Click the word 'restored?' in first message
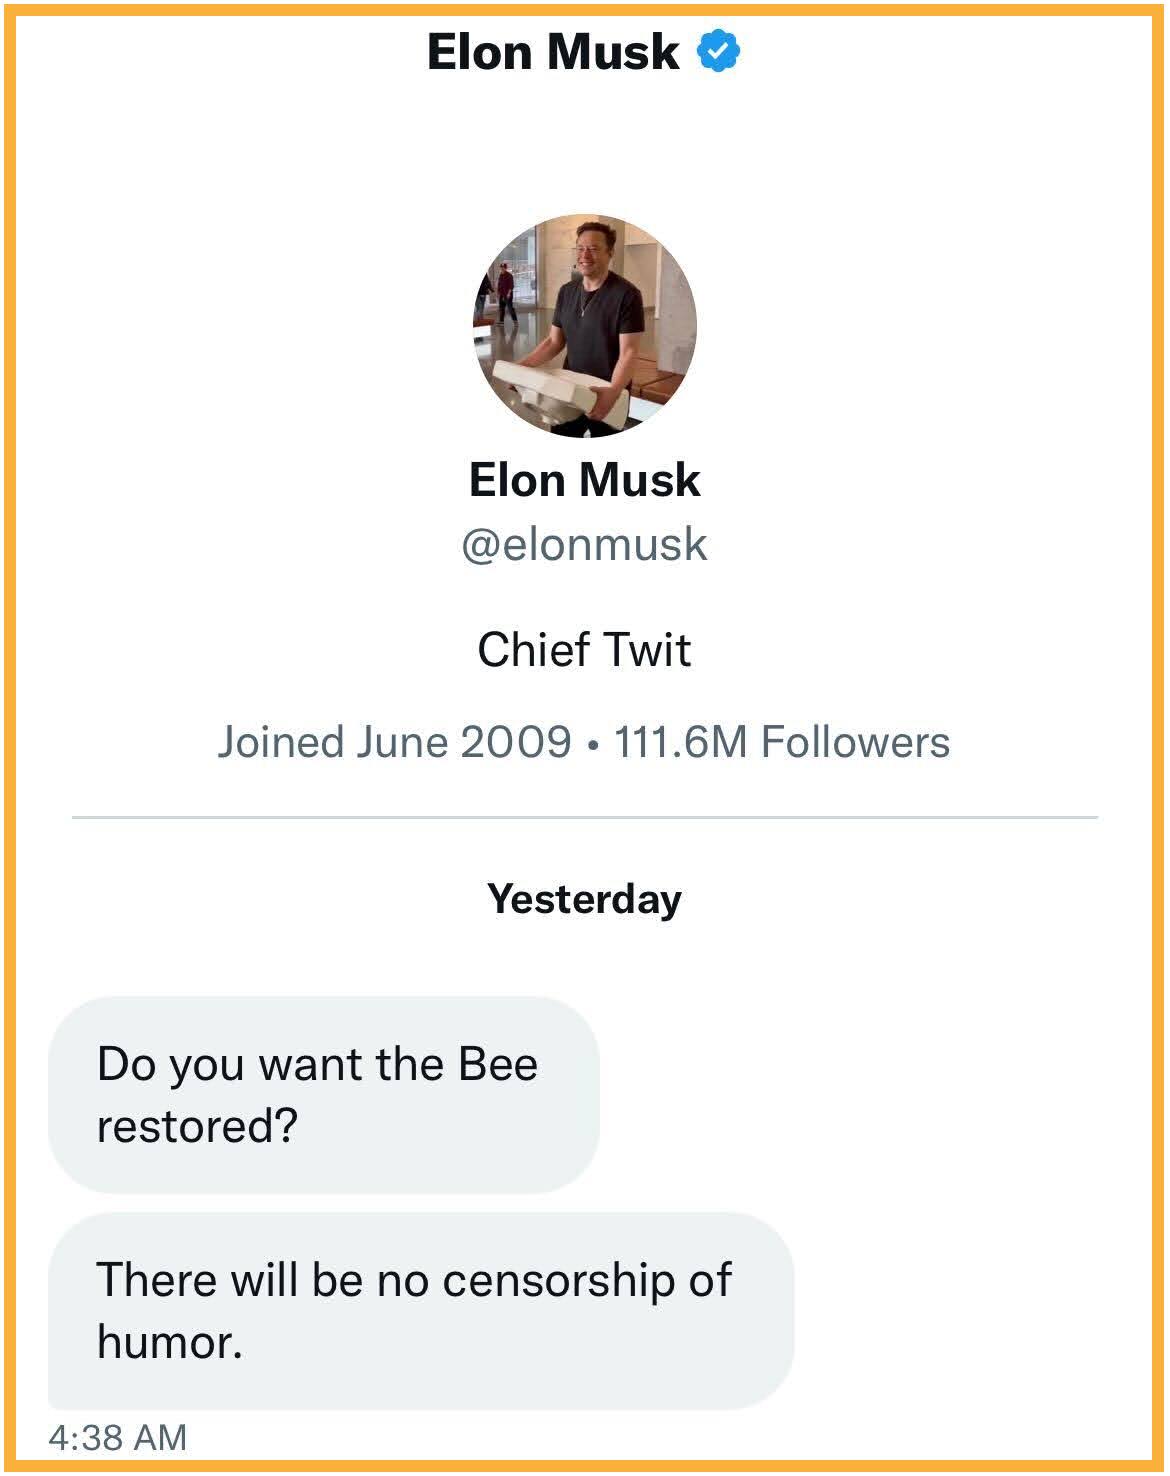Image resolution: width=1170 pixels, height=1476 pixels. (x=198, y=1127)
